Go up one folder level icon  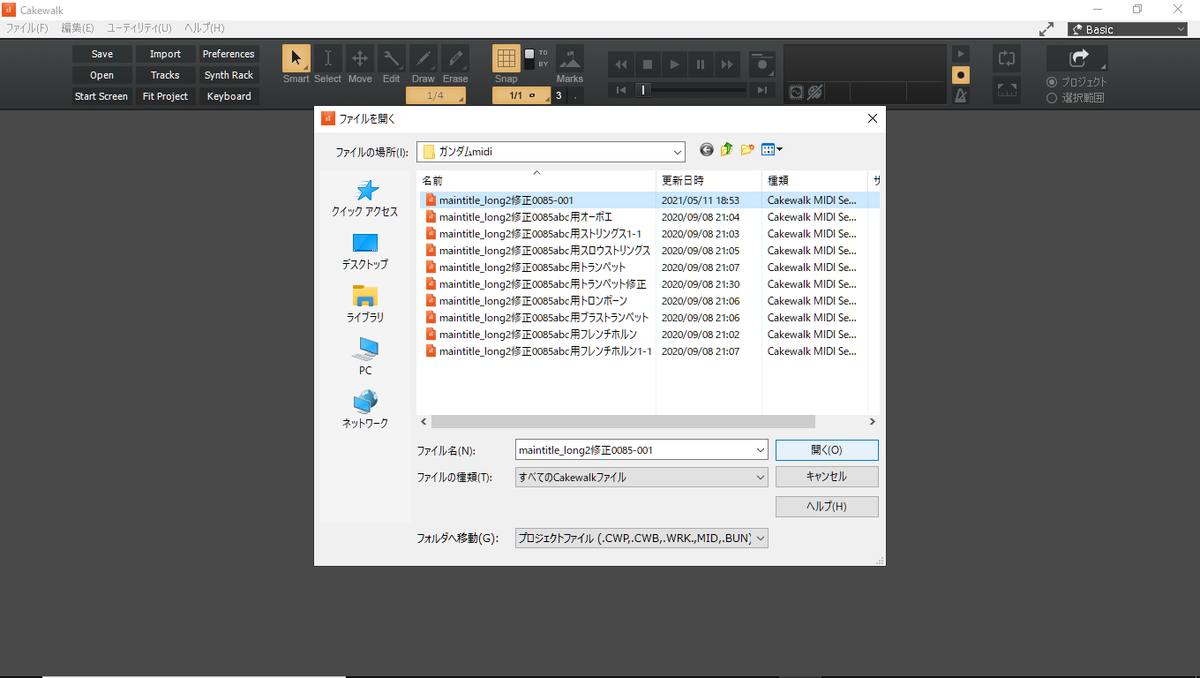click(x=727, y=150)
